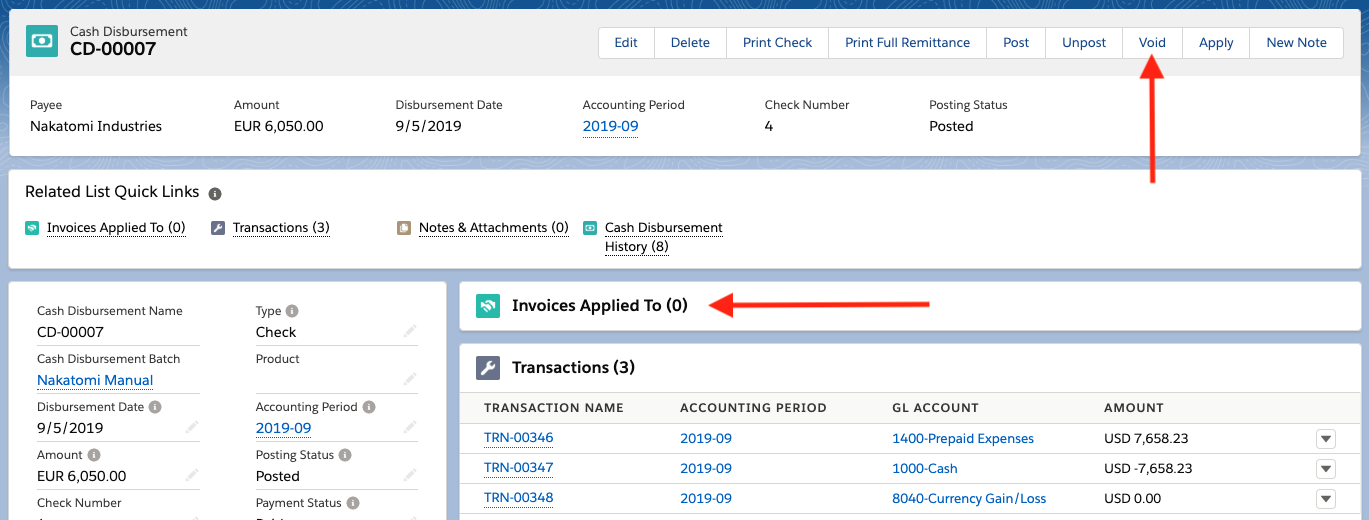Void this cash disbursement

(x=1152, y=43)
